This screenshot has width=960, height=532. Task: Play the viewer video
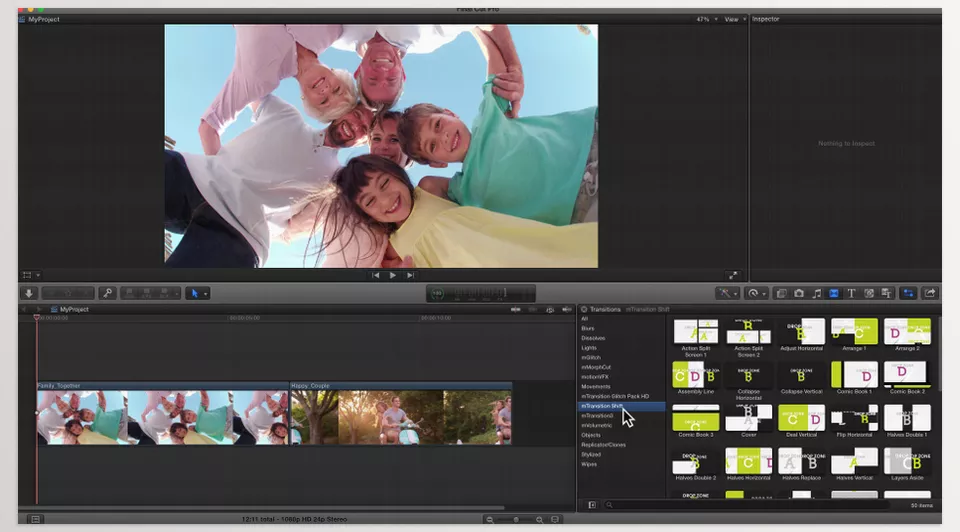[x=392, y=275]
